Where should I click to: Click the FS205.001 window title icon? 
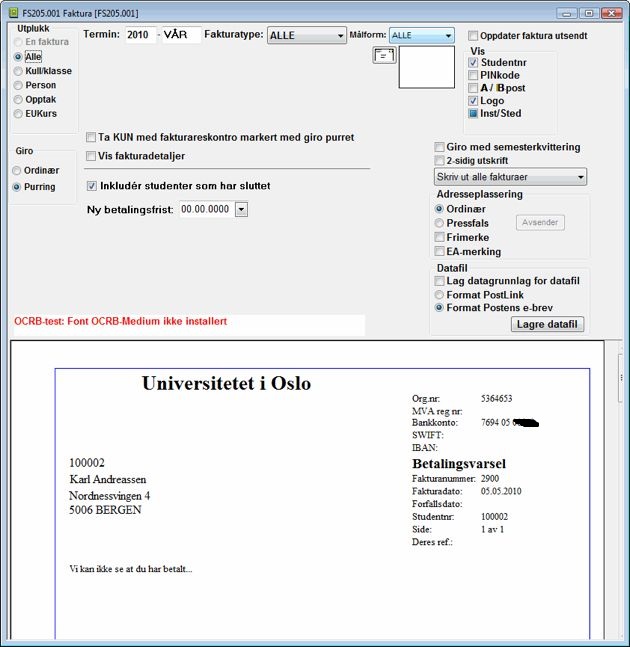13,13
